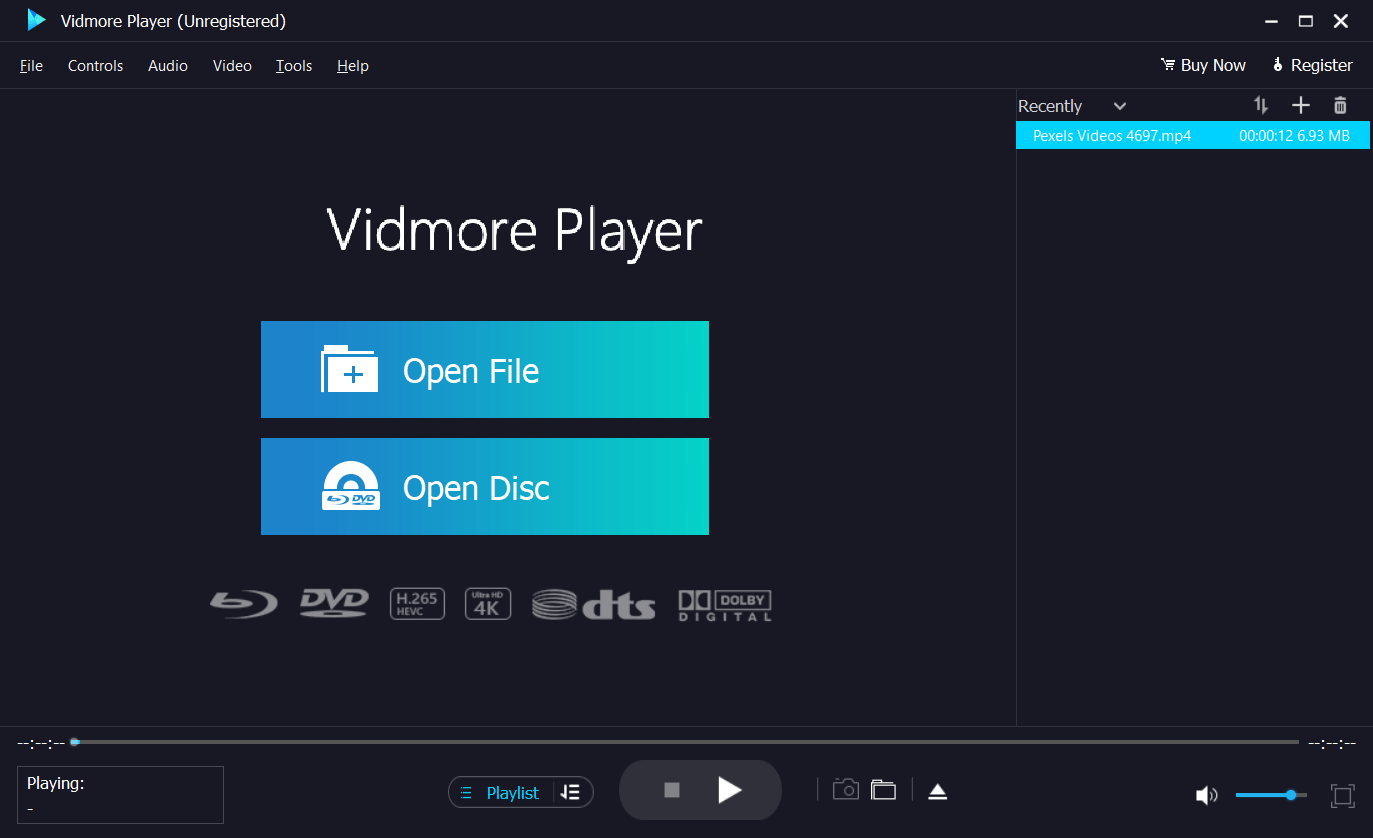
Task: Click the playlist order mode icon
Action: pyautogui.click(x=571, y=793)
